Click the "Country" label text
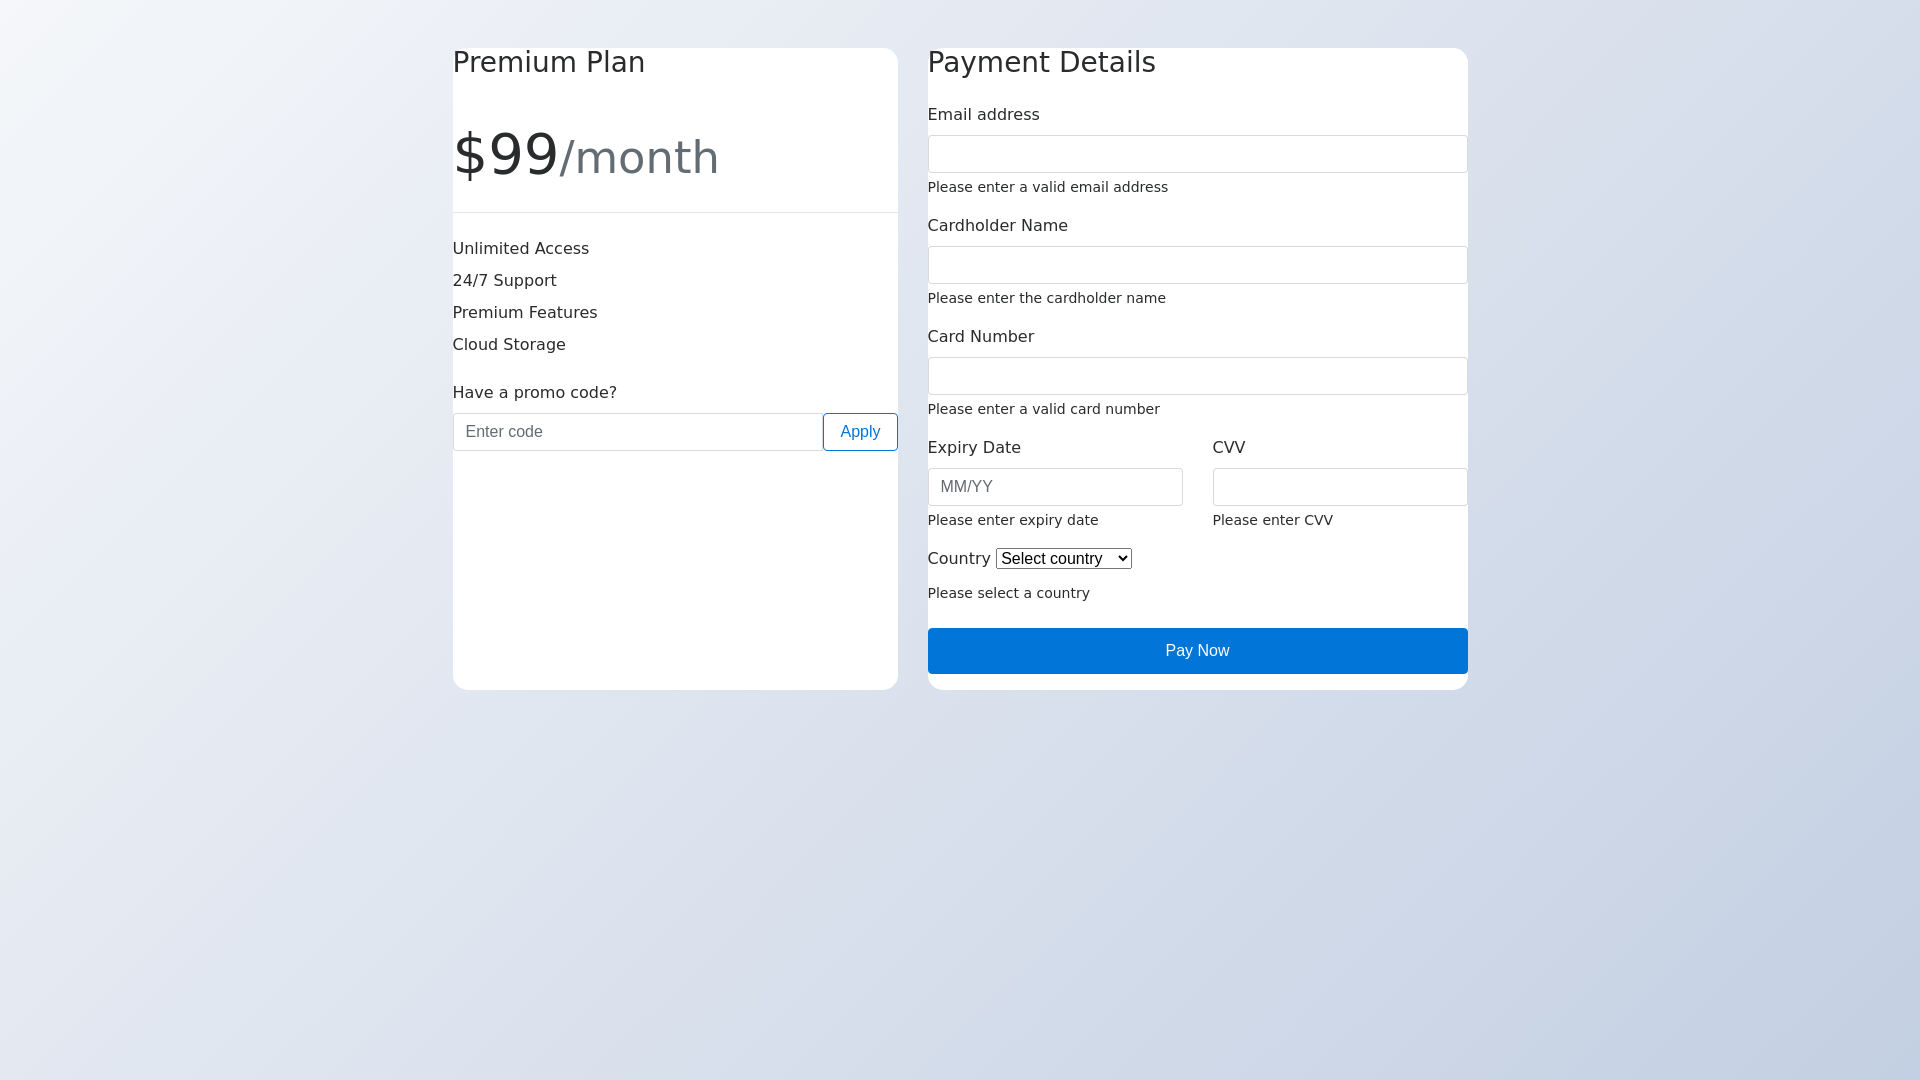This screenshot has height=1080, width=1920. pos(958,559)
